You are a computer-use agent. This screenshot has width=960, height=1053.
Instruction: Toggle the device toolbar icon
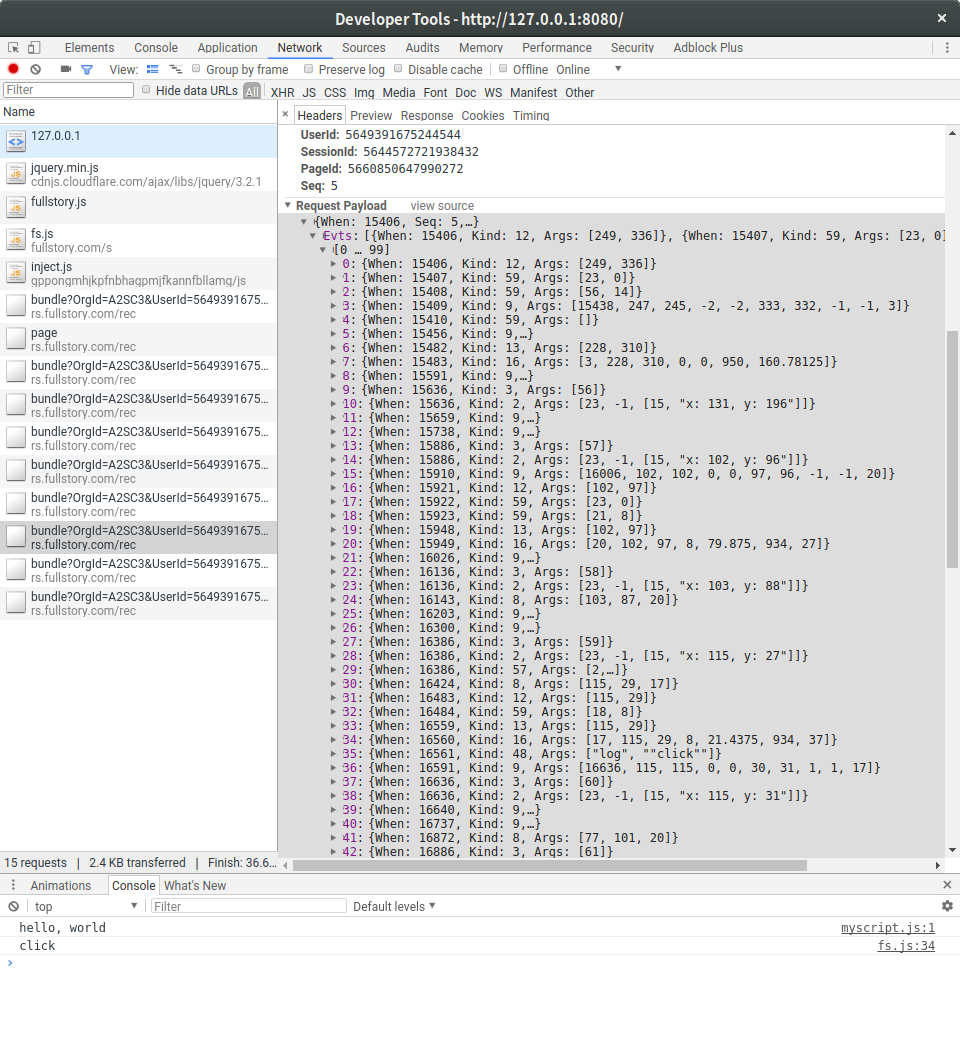[x=34, y=48]
